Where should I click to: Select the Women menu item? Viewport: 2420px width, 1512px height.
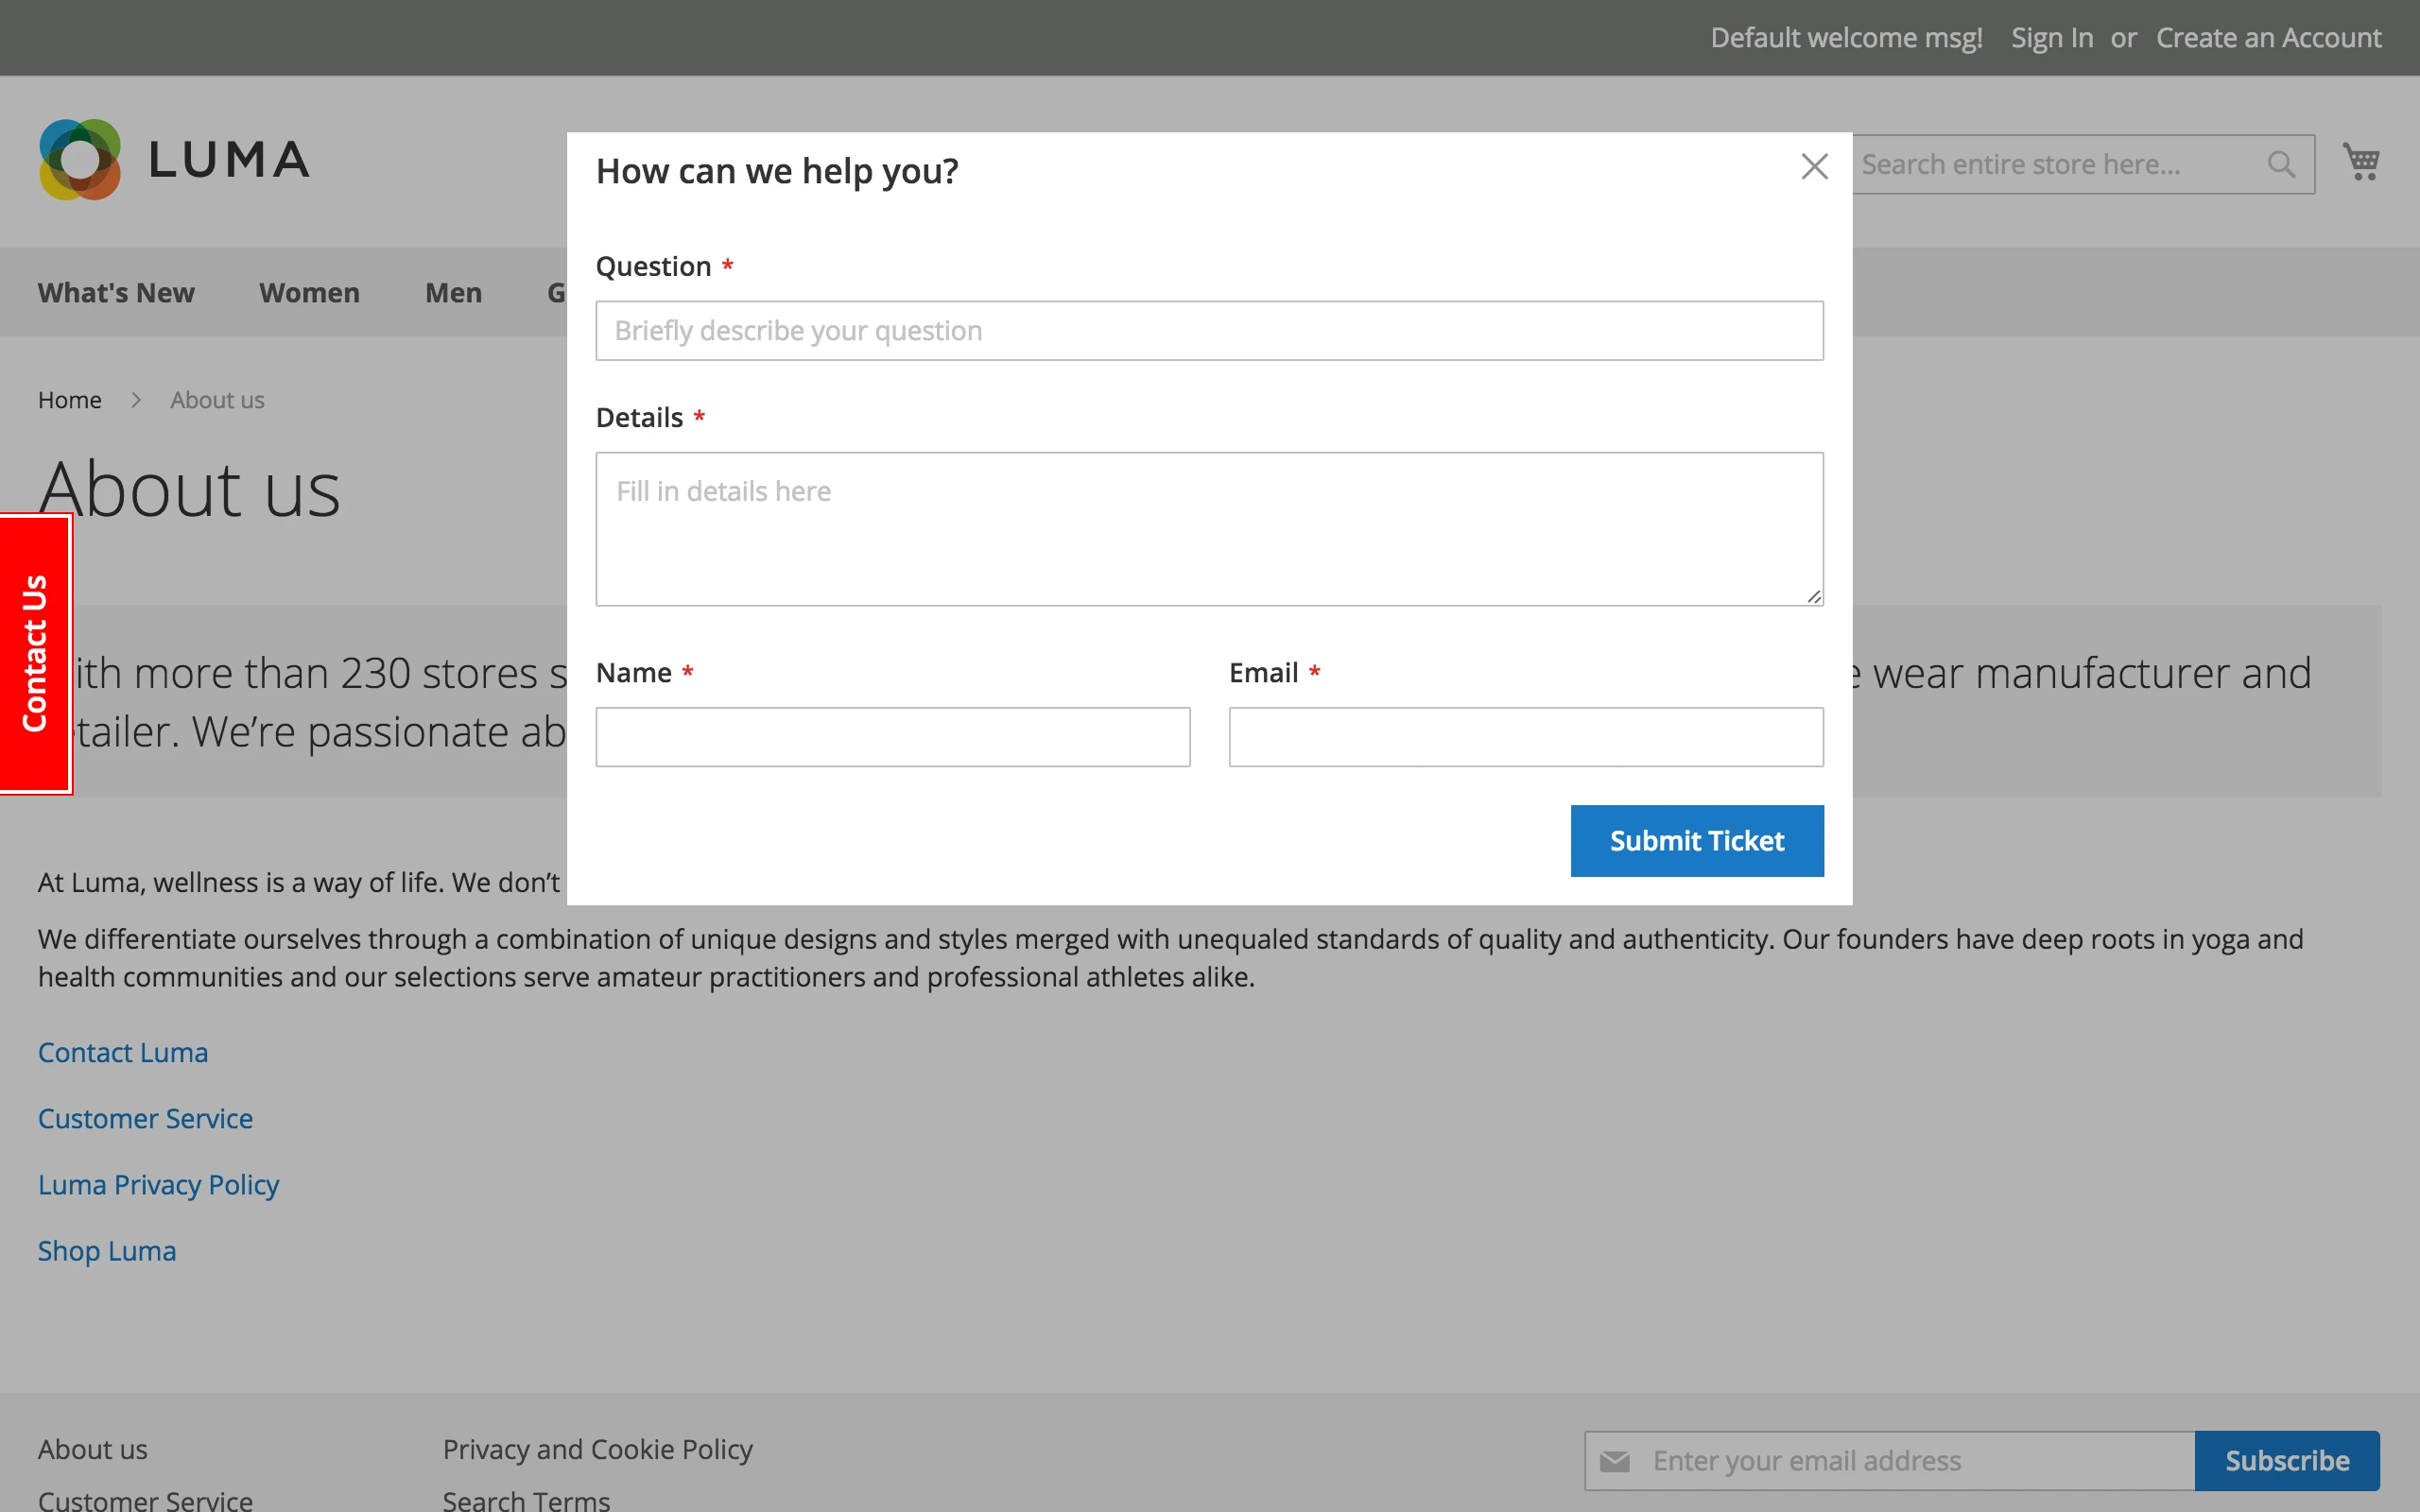[308, 292]
